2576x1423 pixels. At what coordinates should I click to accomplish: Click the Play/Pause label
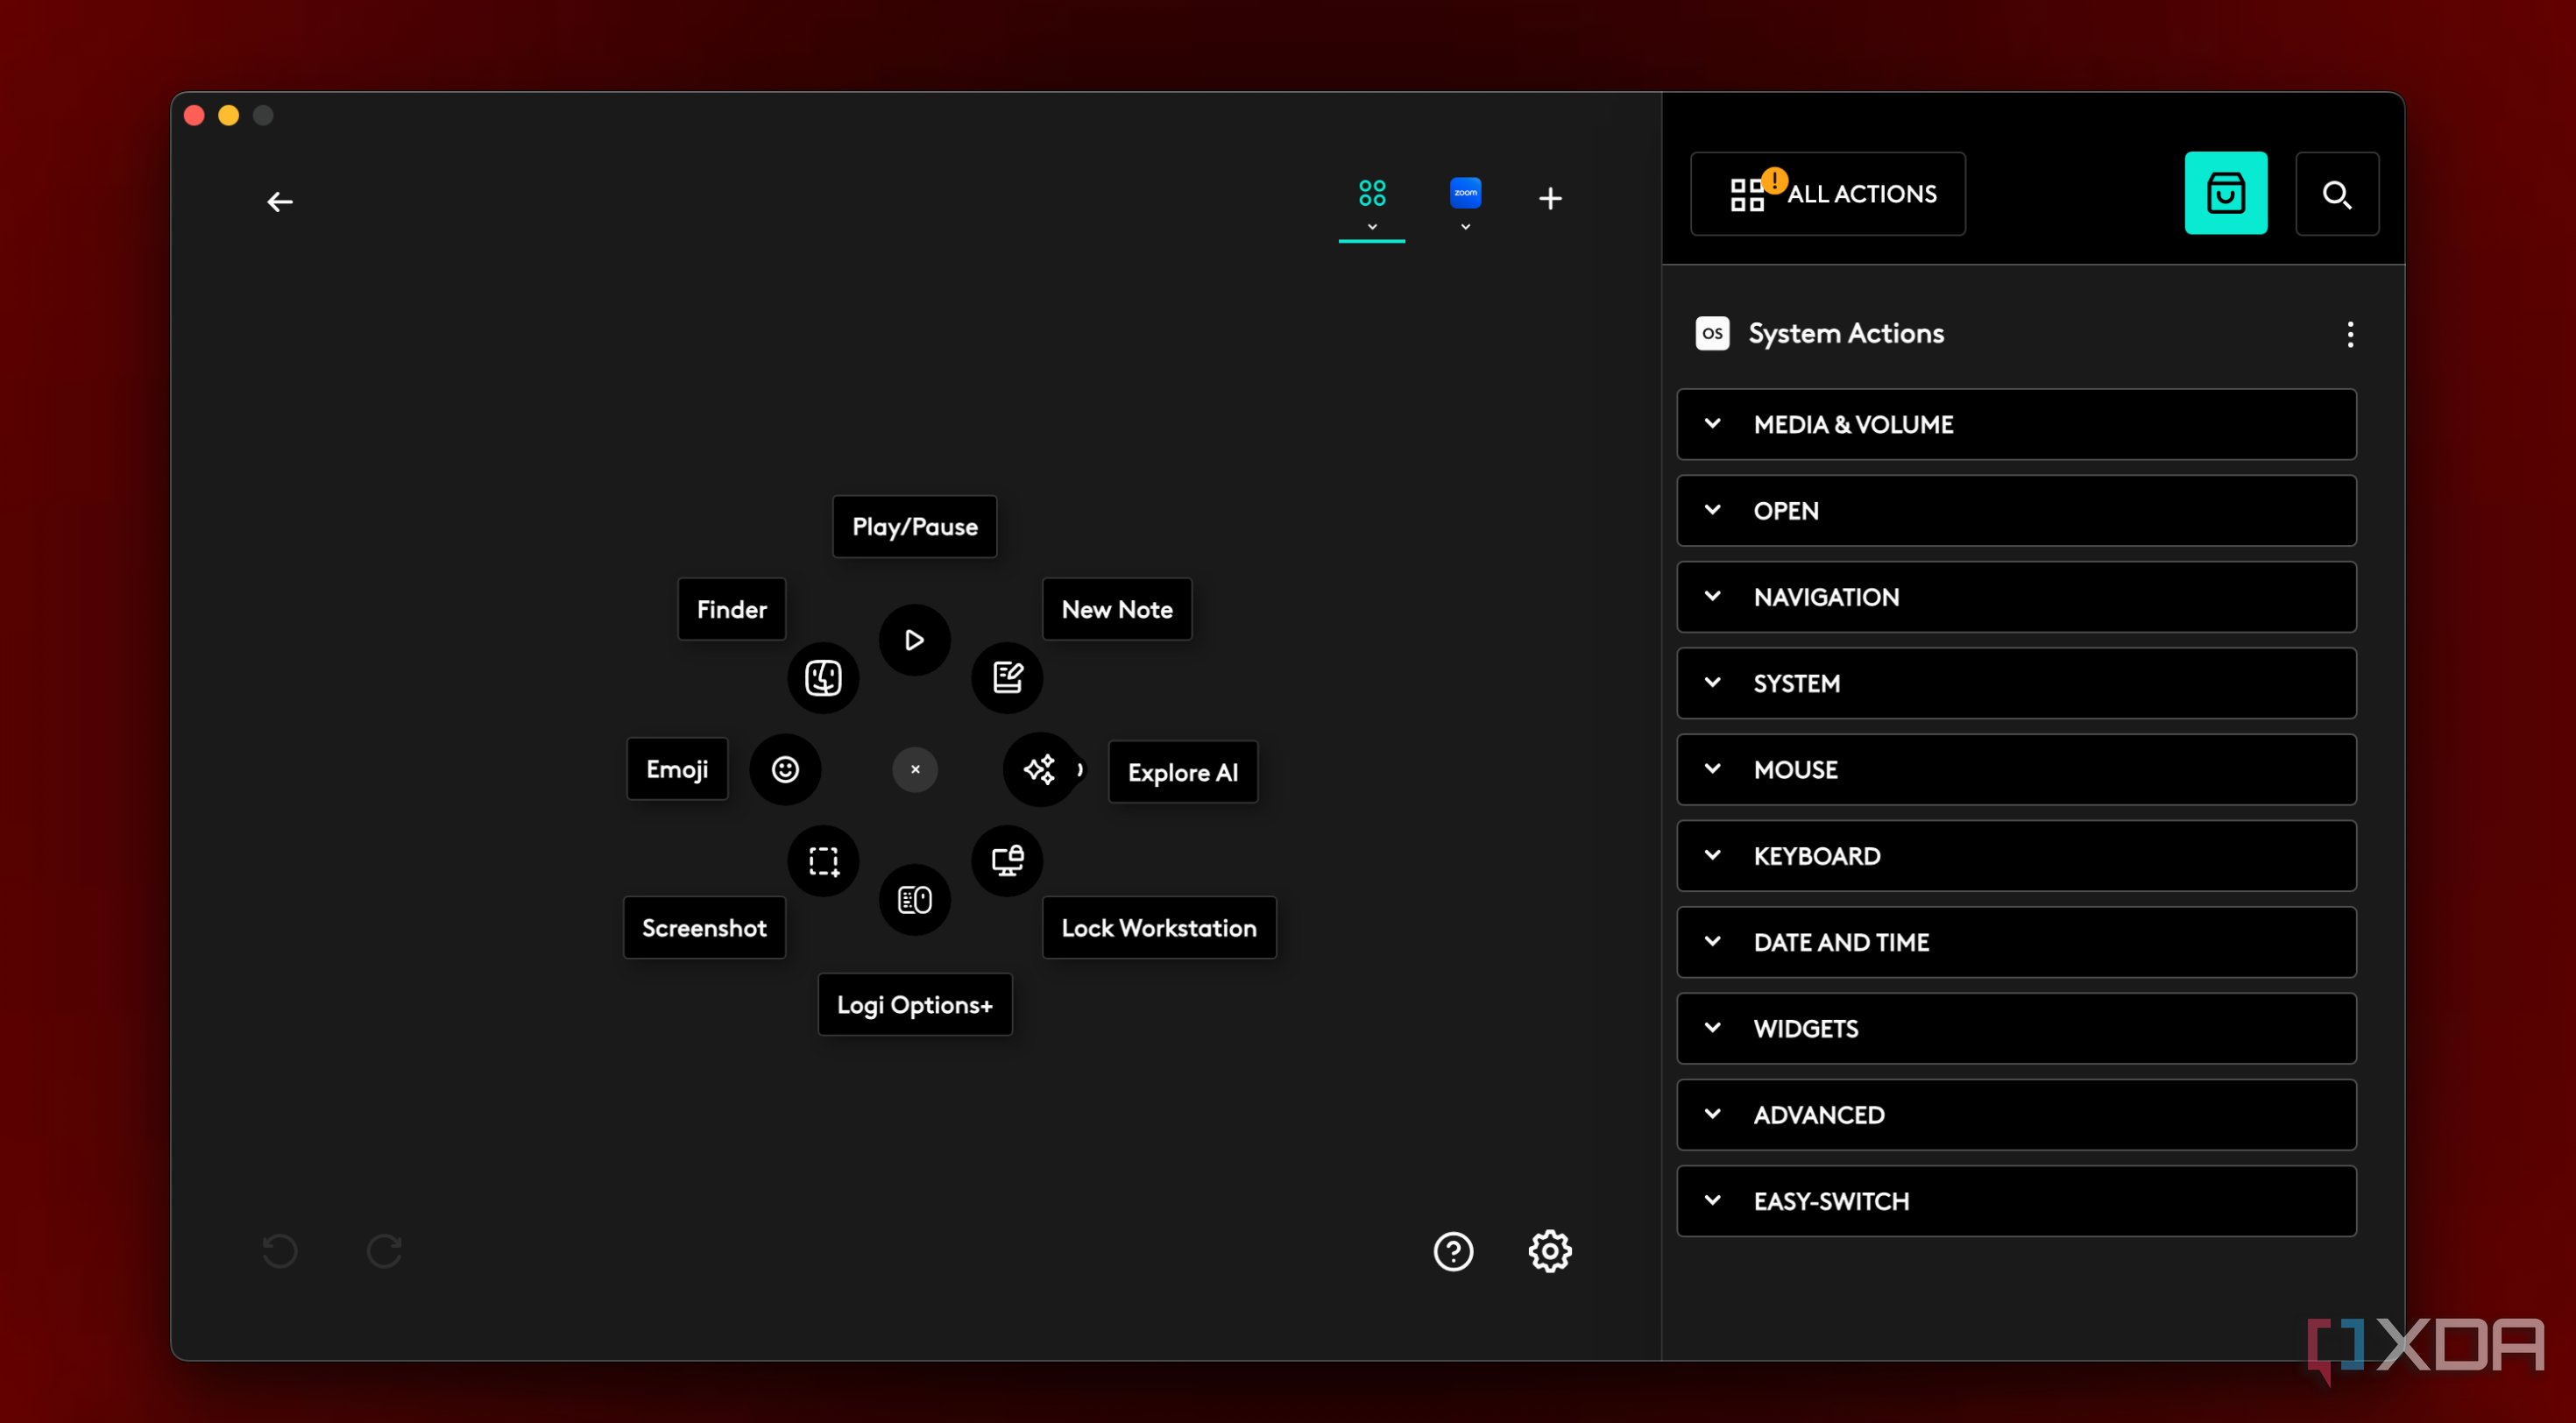click(x=914, y=527)
